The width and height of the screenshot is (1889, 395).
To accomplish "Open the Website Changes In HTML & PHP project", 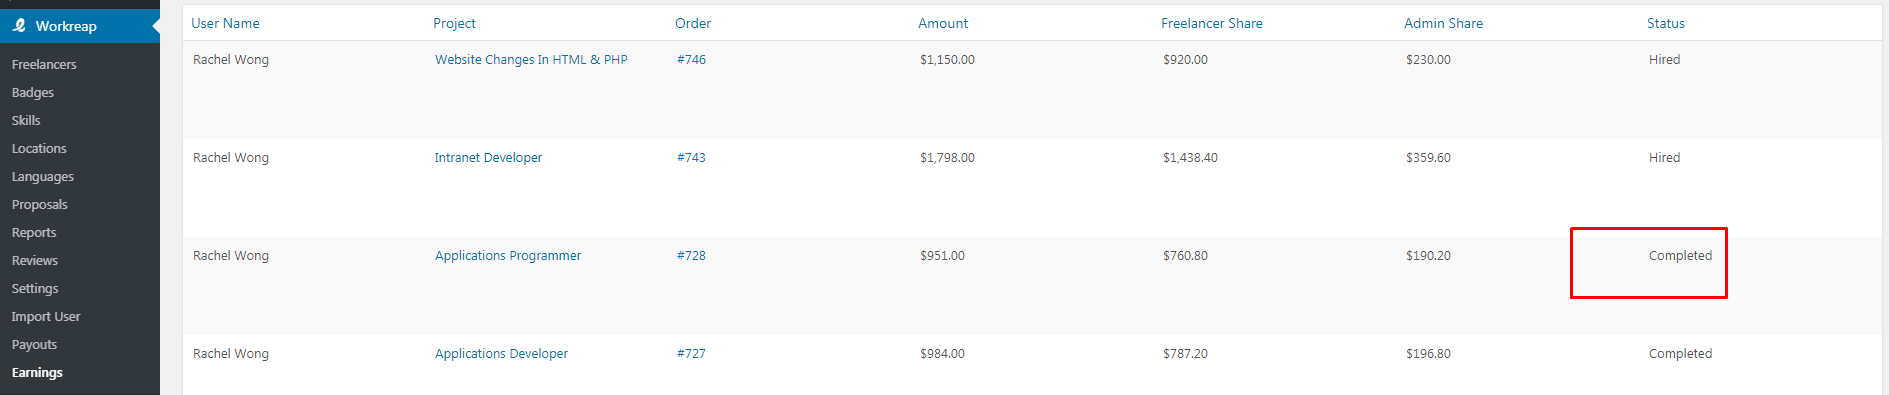I will (531, 60).
